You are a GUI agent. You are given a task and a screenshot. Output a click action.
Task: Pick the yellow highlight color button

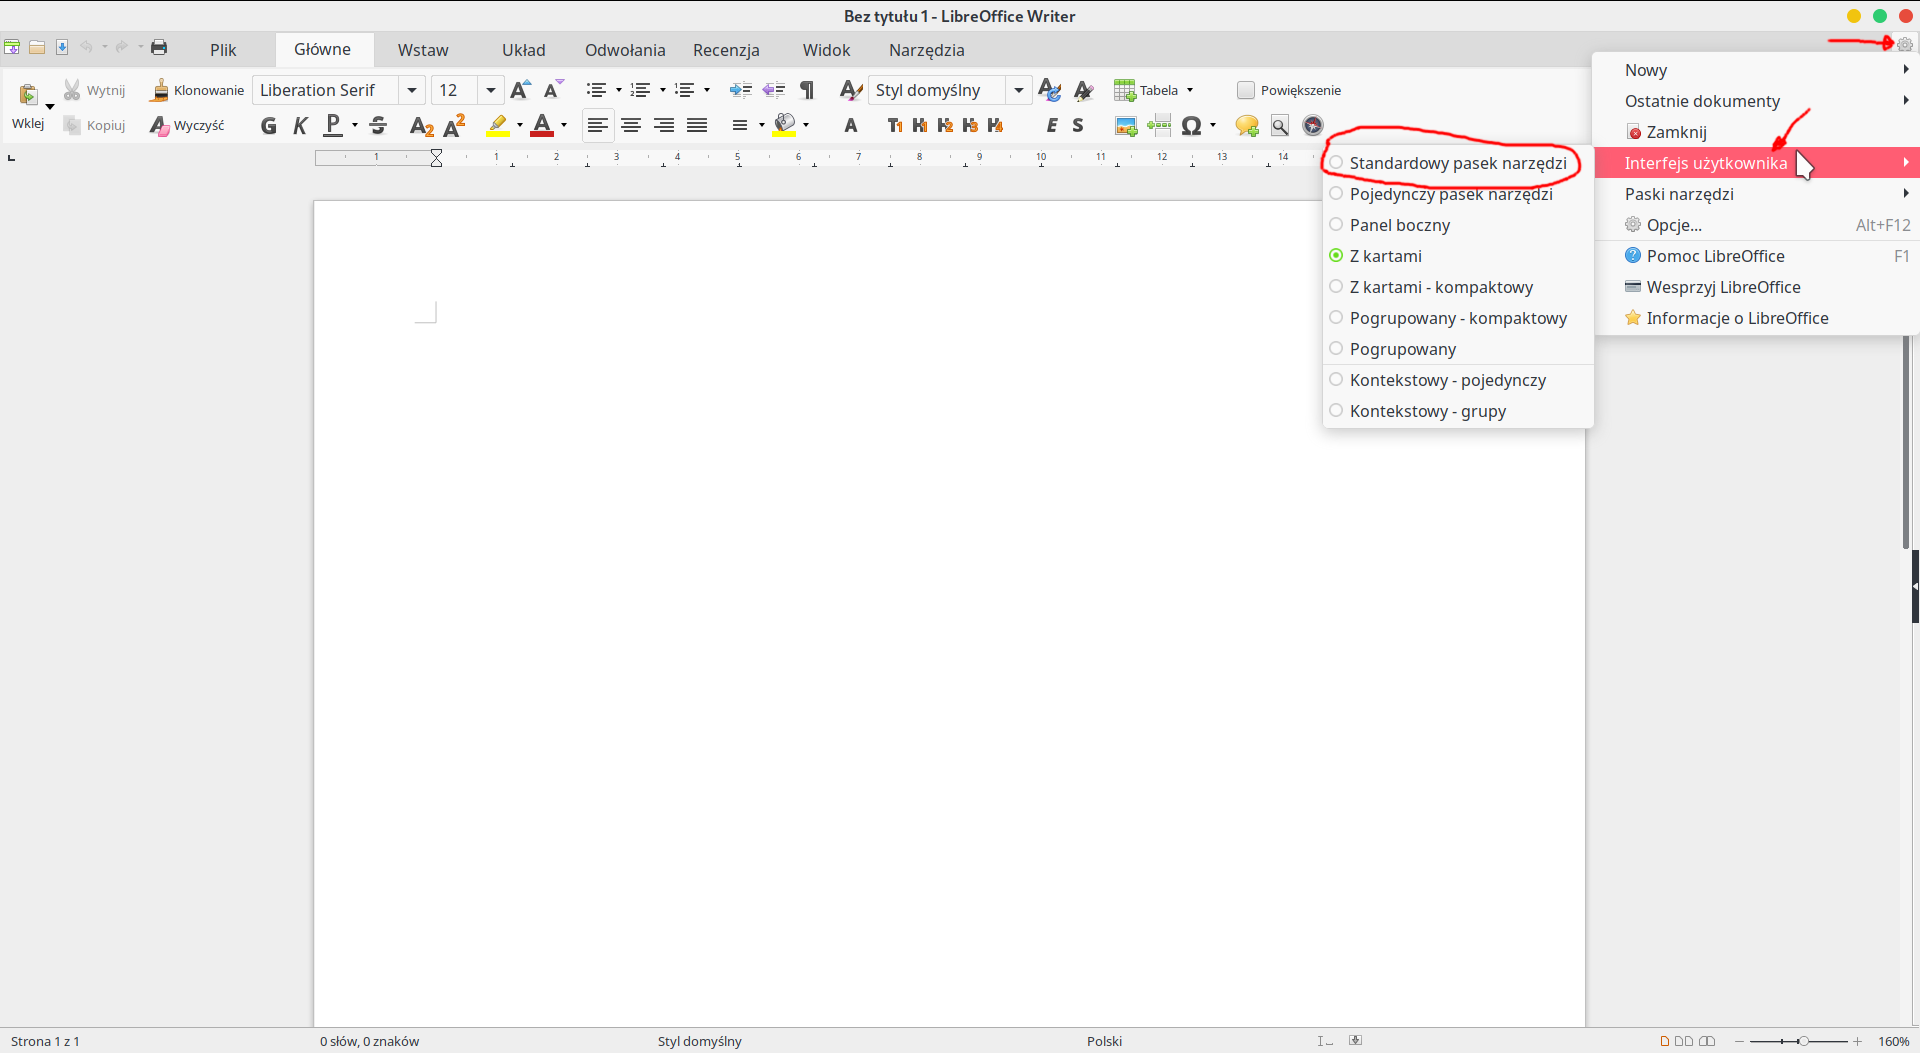click(x=497, y=125)
